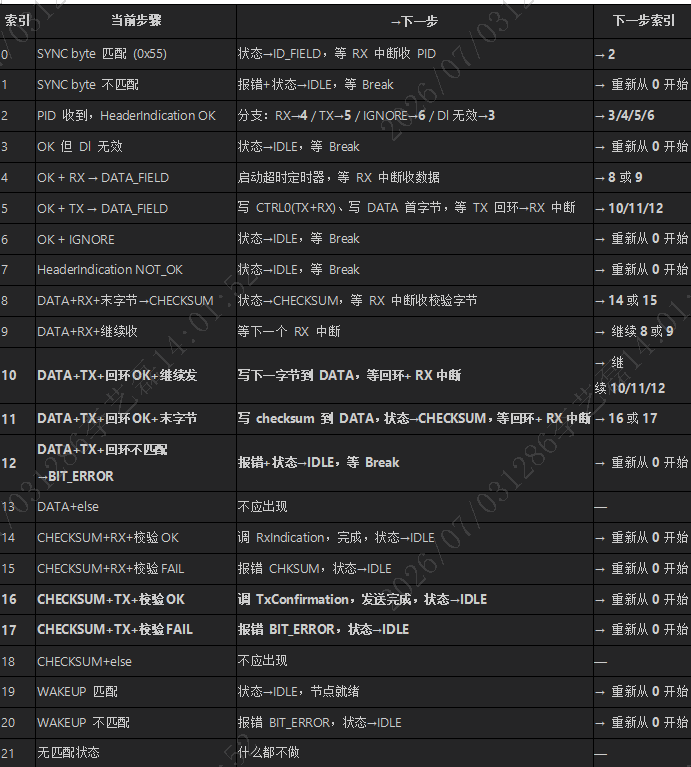This screenshot has width=691, height=767.
Task: Click the PID 收到 HeaderIndication OK cell
Action: pyautogui.click(x=136, y=115)
